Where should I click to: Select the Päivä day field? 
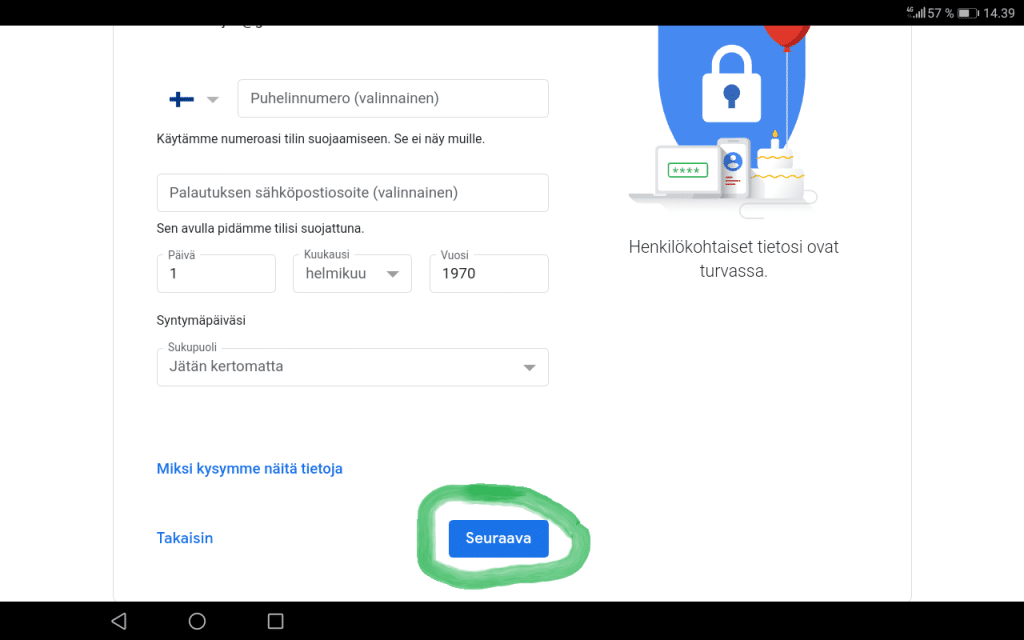point(216,274)
